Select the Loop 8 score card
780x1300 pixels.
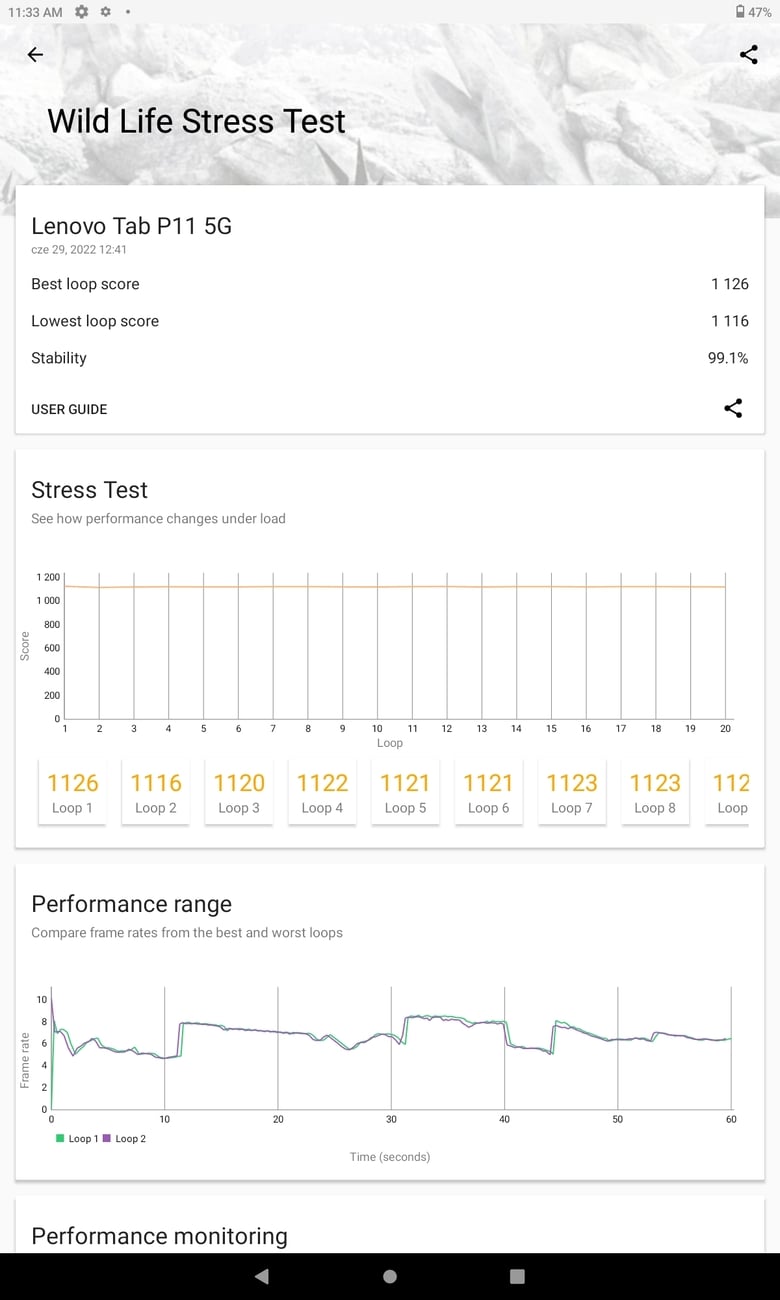655,792
